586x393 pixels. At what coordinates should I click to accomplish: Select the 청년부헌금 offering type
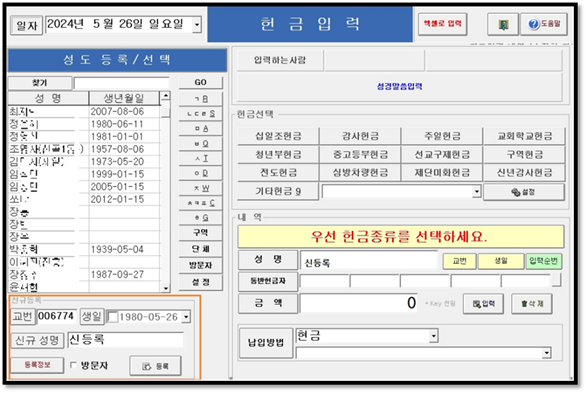[x=278, y=154]
